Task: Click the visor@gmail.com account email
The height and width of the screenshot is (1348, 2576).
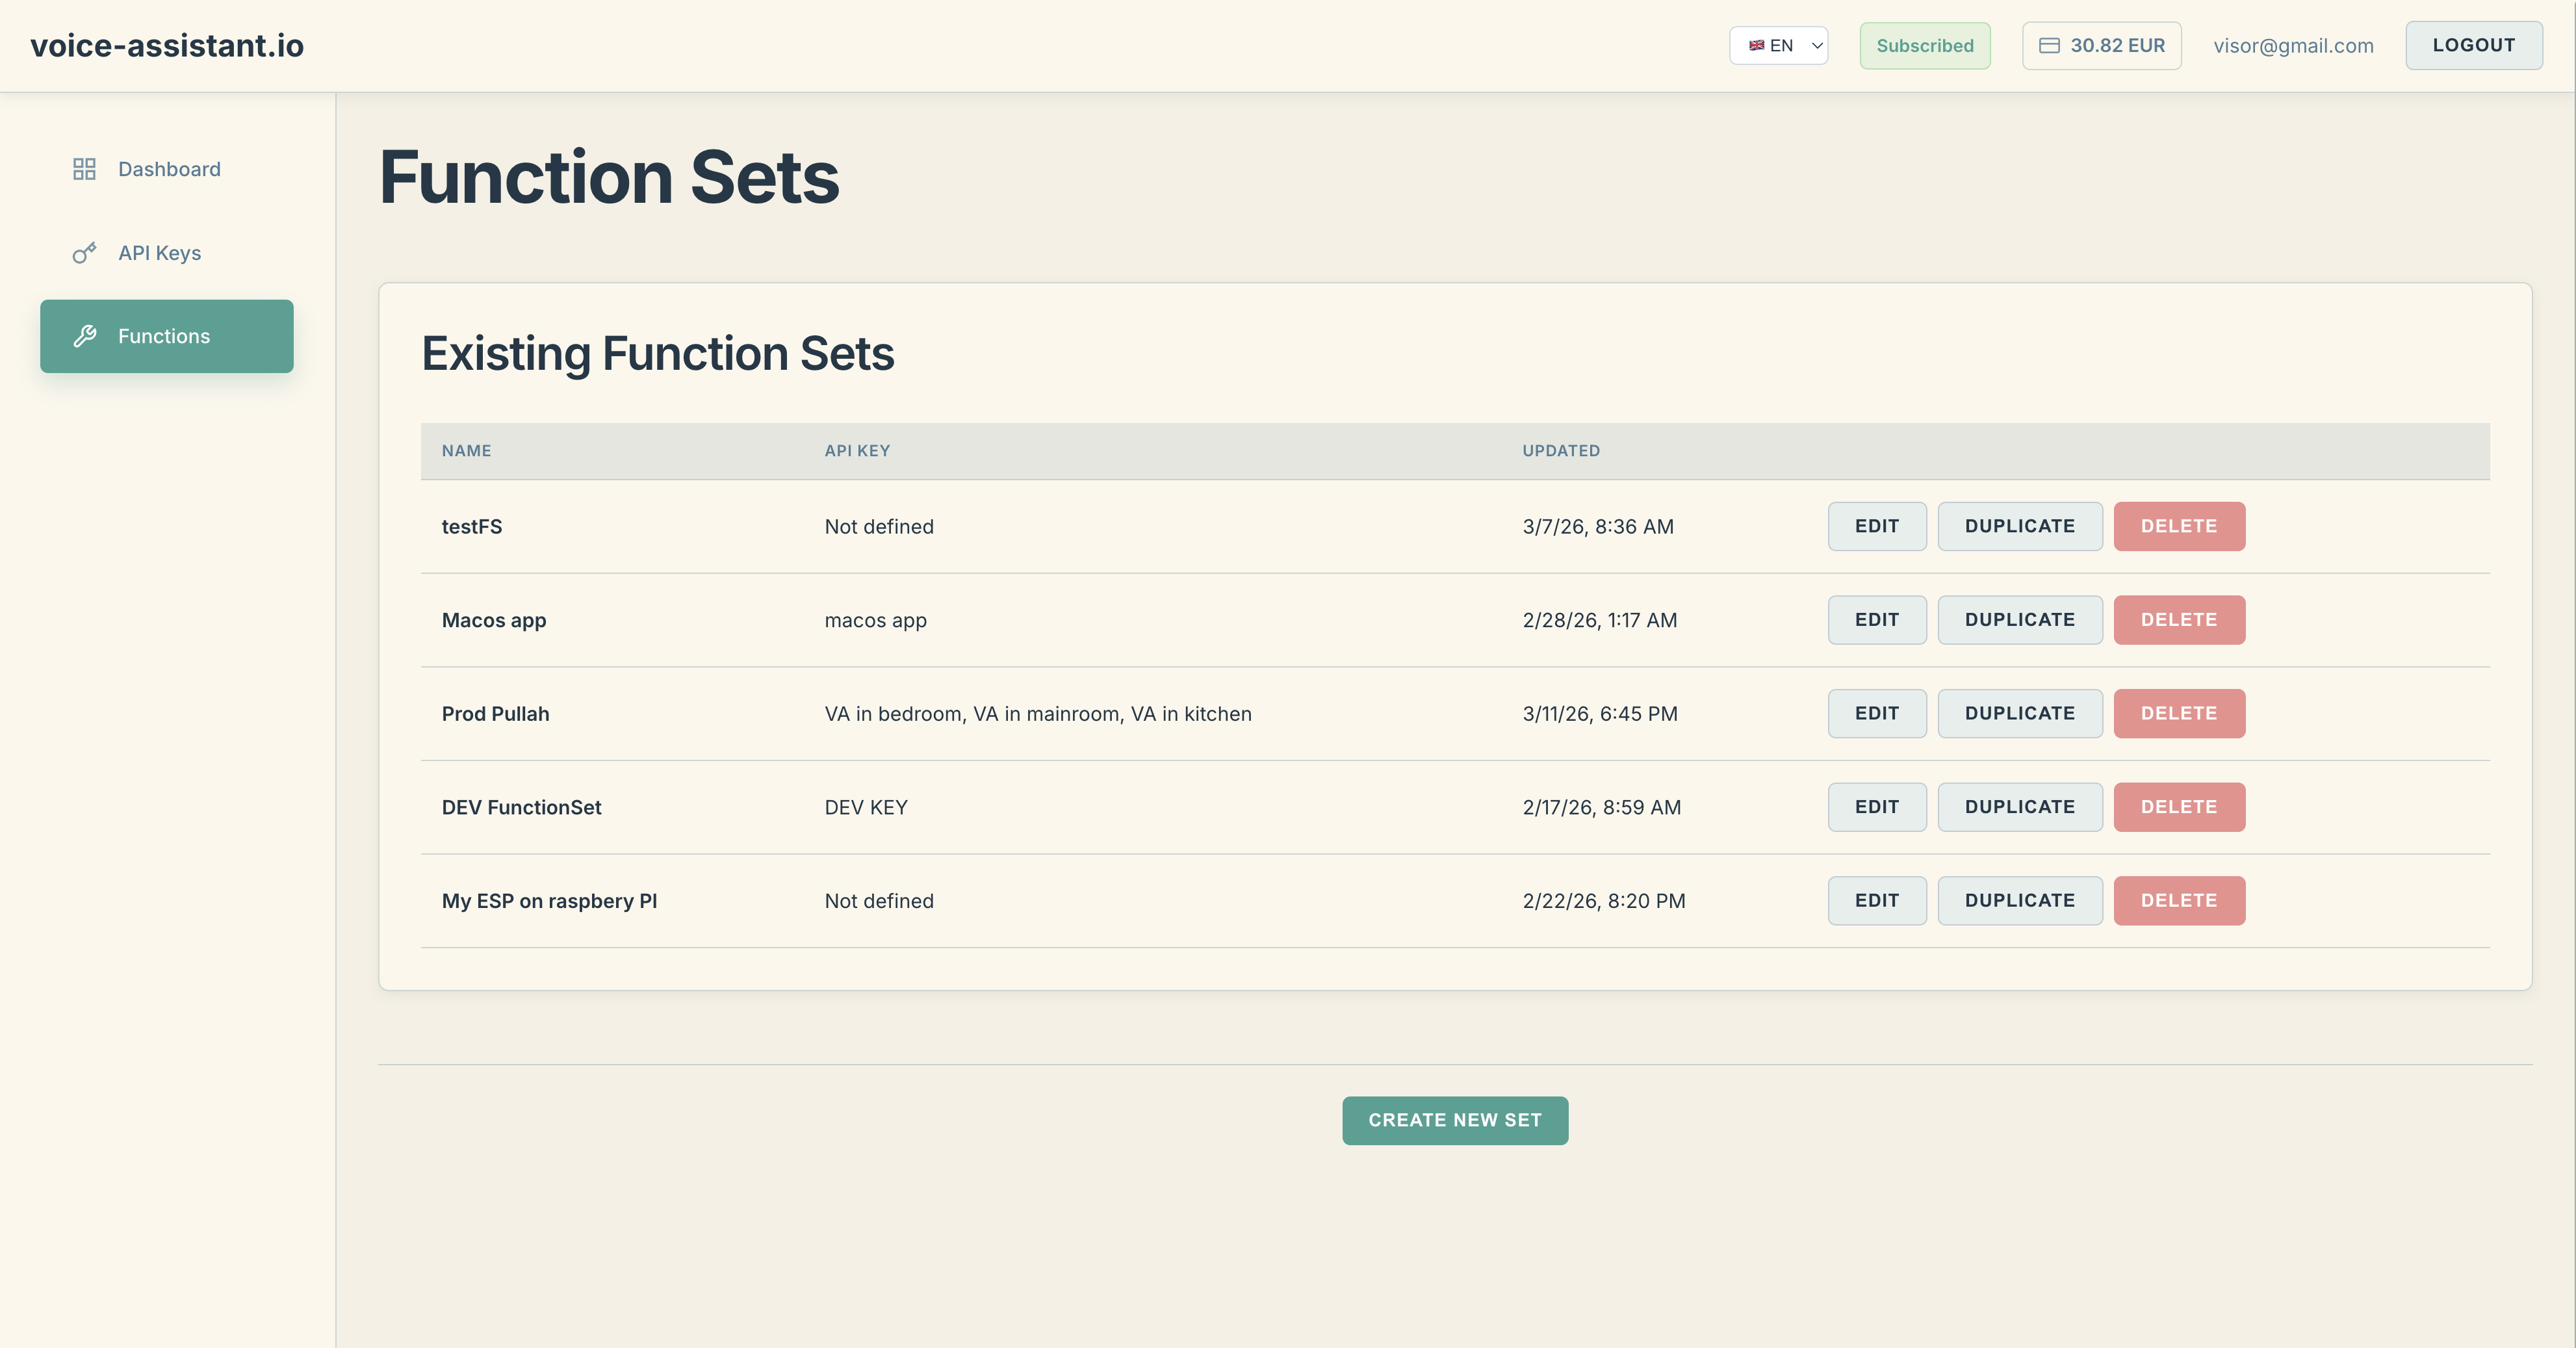Action: pyautogui.click(x=2292, y=46)
